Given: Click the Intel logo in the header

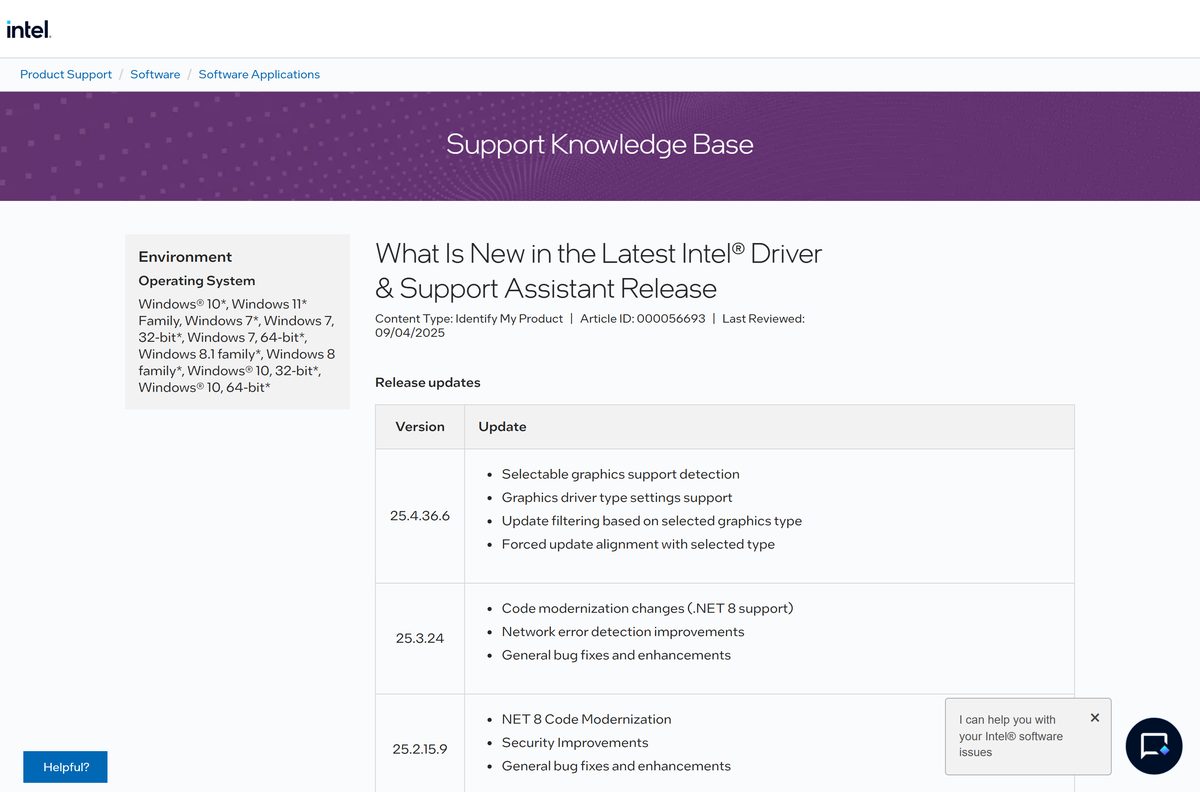Looking at the screenshot, I should coord(28,29).
